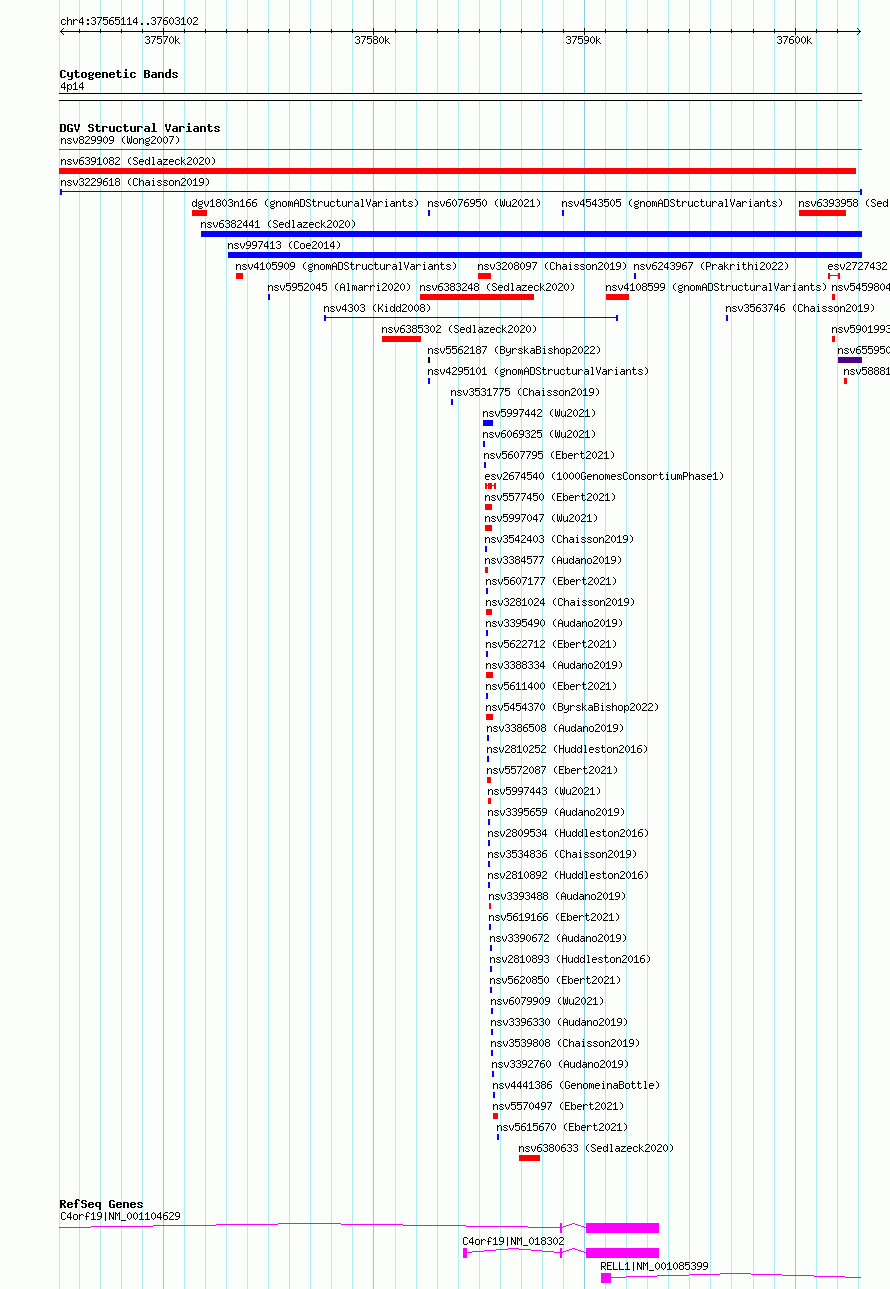This screenshot has width=890, height=1289.
Task: Open variant nsv4108599 (gnomADStructuralVariants)
Action: [x=716, y=287]
